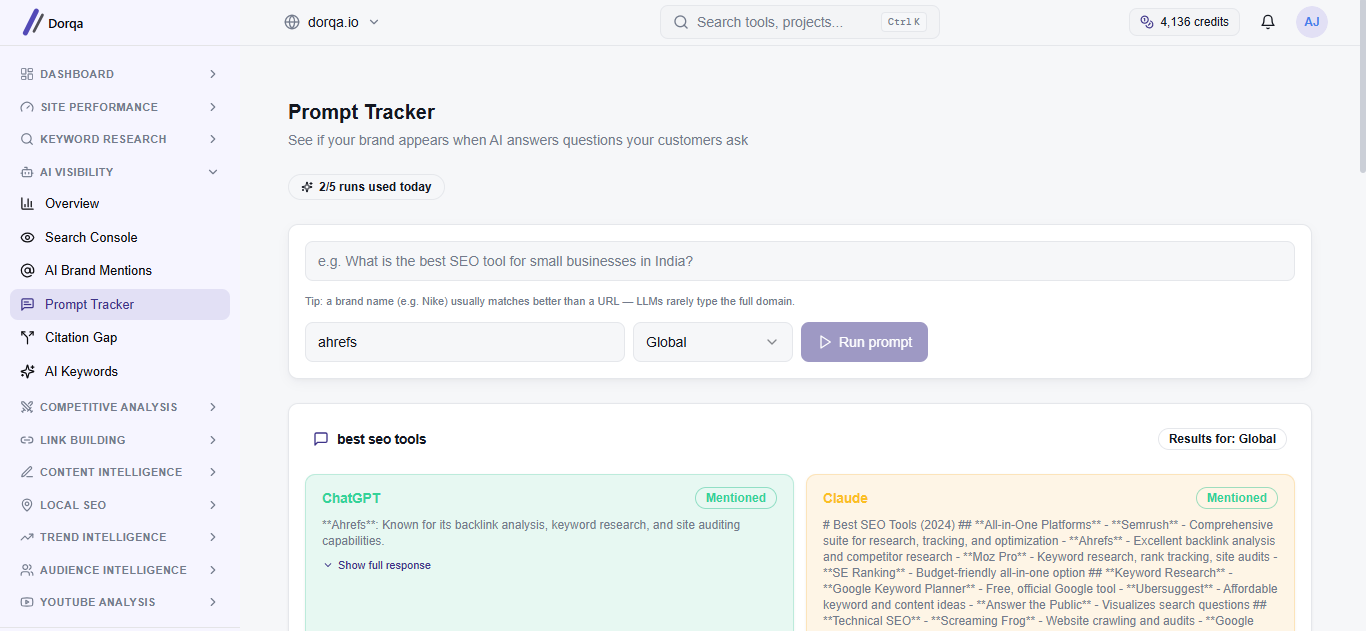Expand the Trend Intelligence section chevron
The image size is (1366, 631).
(x=213, y=537)
